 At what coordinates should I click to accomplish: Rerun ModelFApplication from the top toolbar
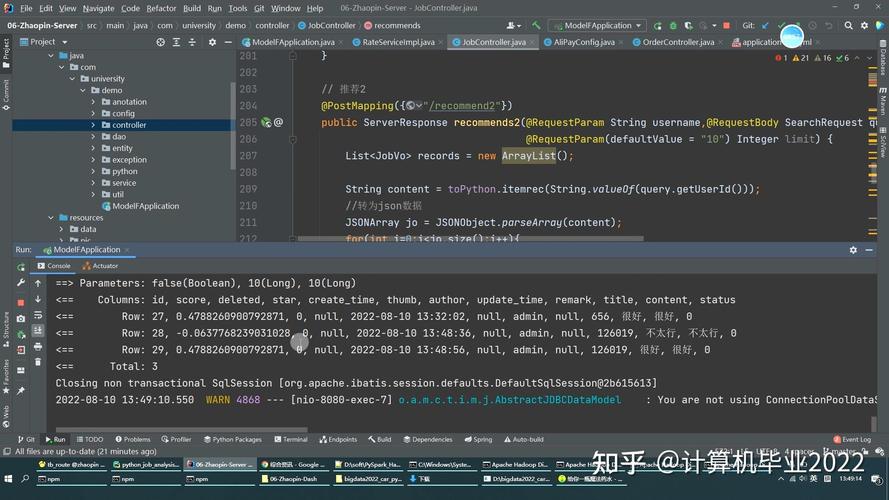[656, 25]
